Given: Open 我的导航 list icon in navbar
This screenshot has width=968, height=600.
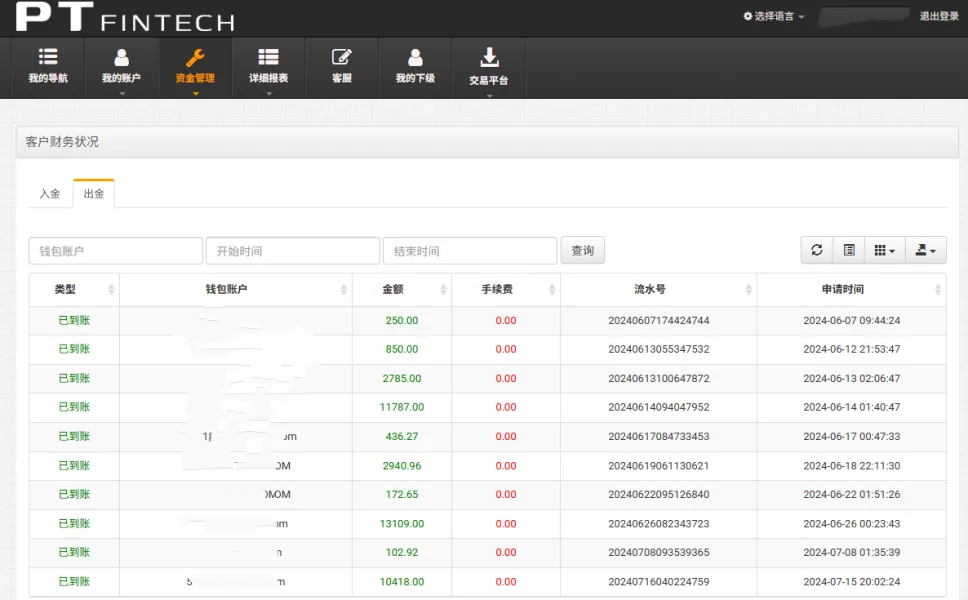Looking at the screenshot, I should tap(48, 58).
